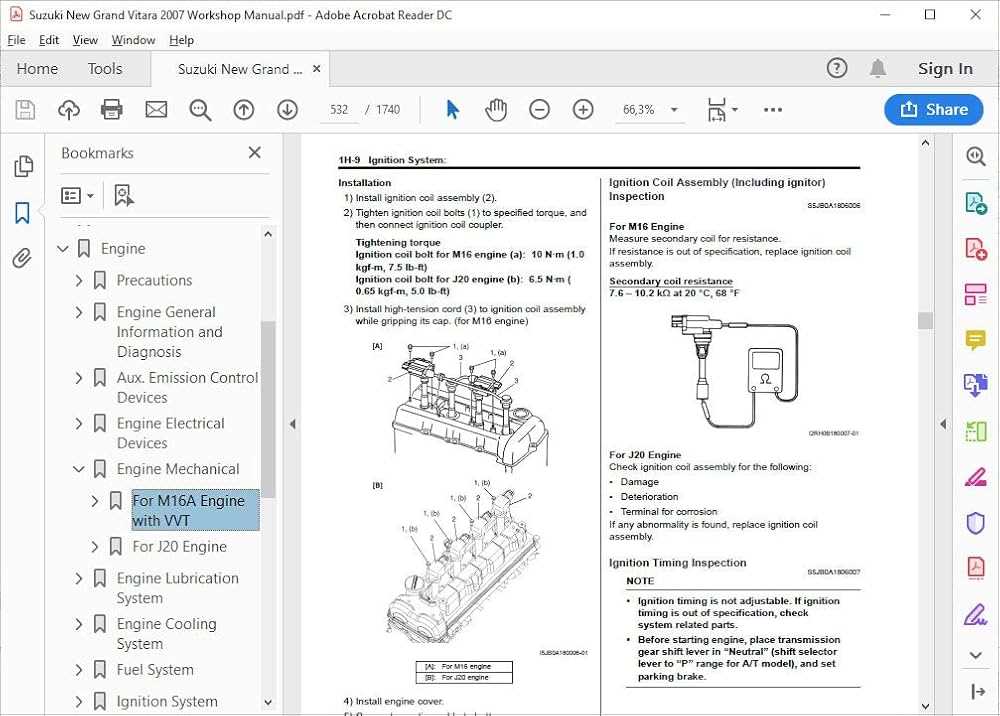Zoom out with minus icon

point(540,110)
